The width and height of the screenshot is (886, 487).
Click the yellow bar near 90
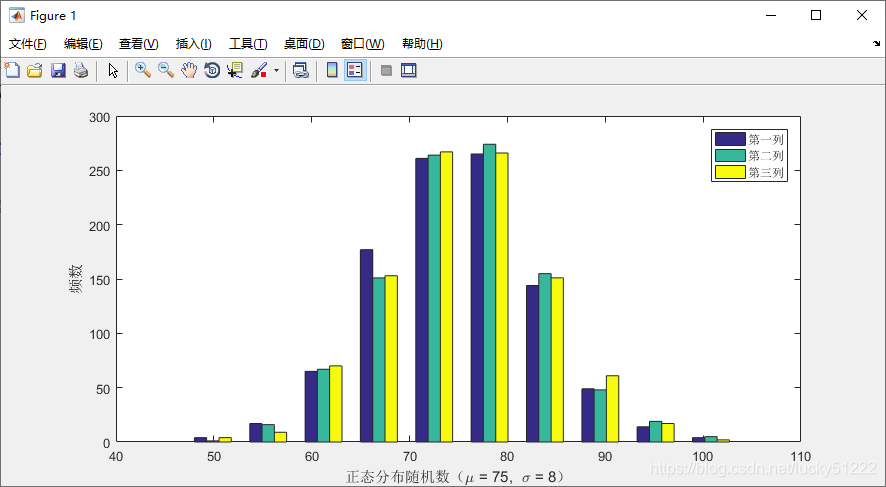(x=612, y=408)
